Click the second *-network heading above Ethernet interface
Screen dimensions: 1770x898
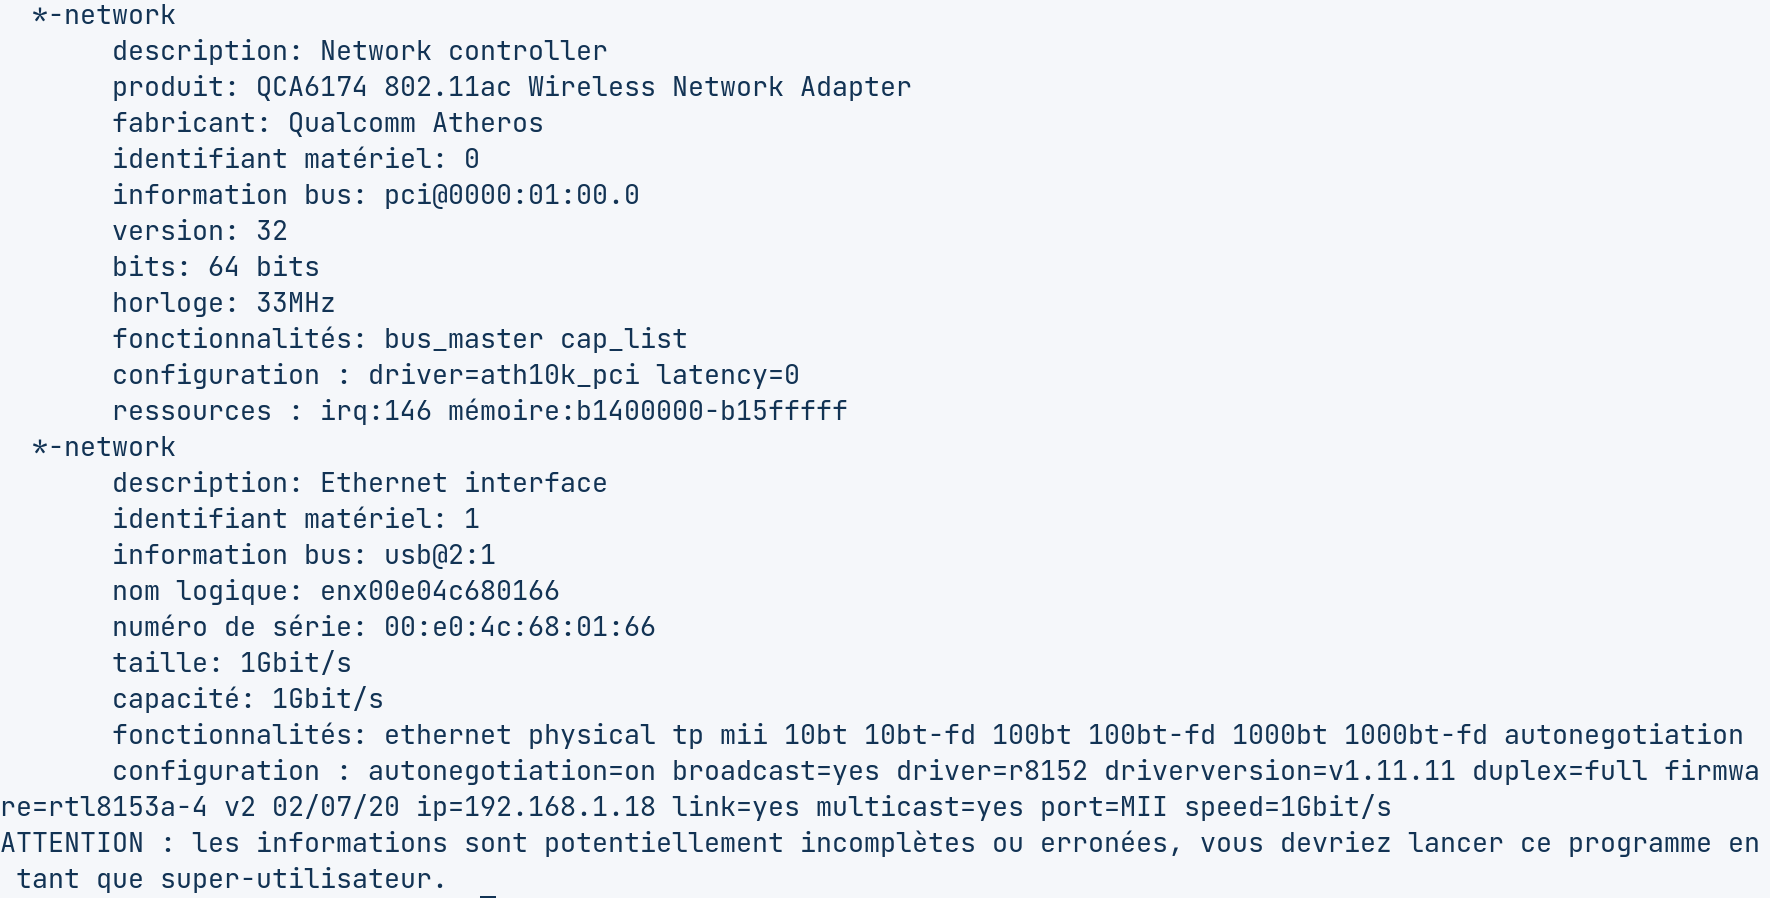(x=104, y=447)
